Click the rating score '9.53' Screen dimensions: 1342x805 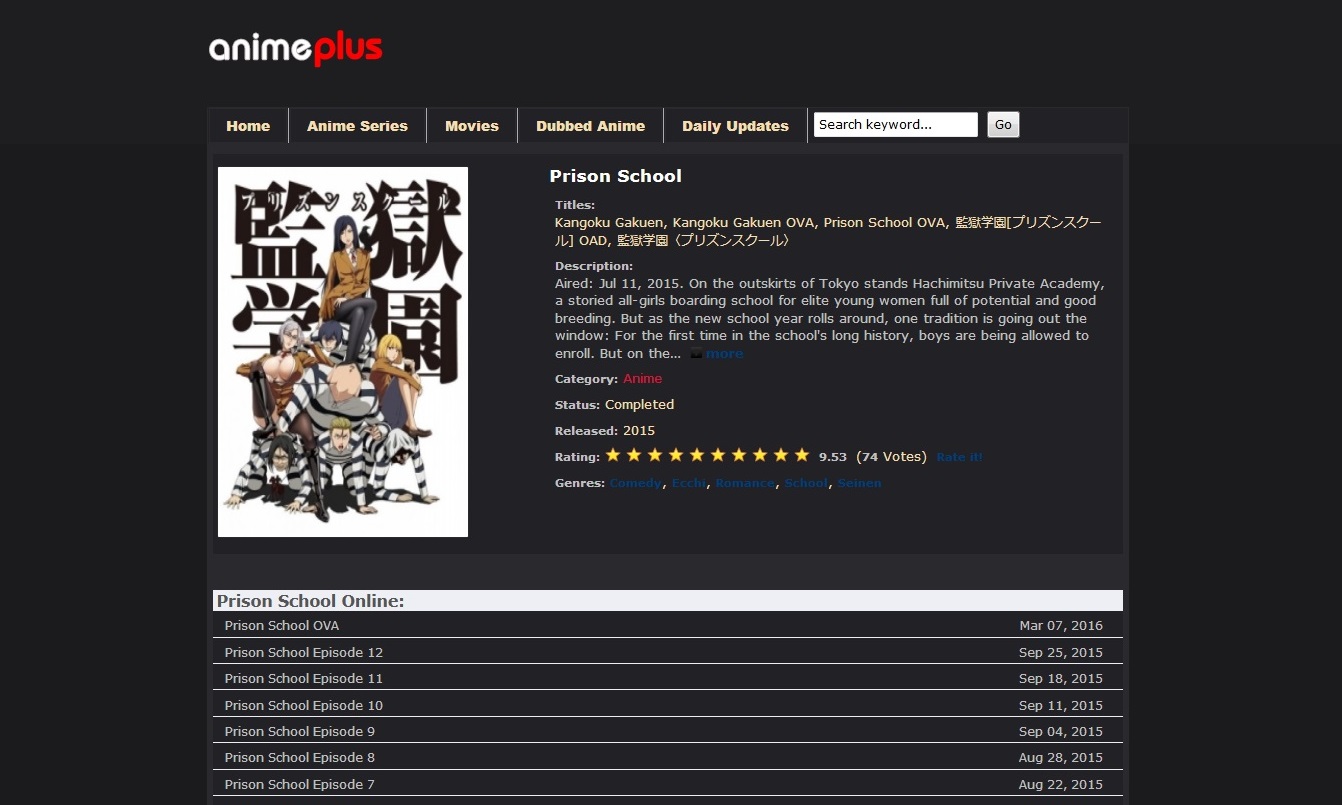tap(833, 457)
